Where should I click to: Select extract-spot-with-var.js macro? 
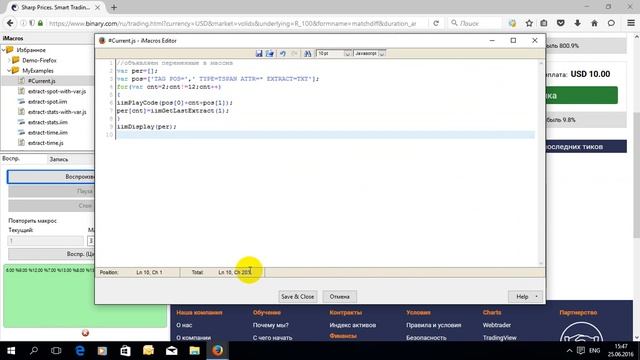[57, 91]
